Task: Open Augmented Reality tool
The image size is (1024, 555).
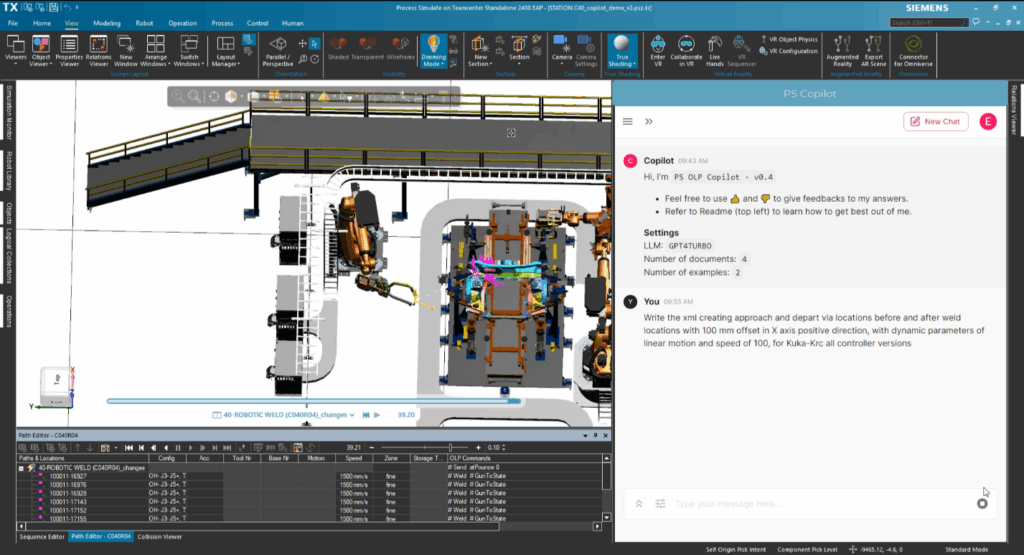Action: coord(842,51)
